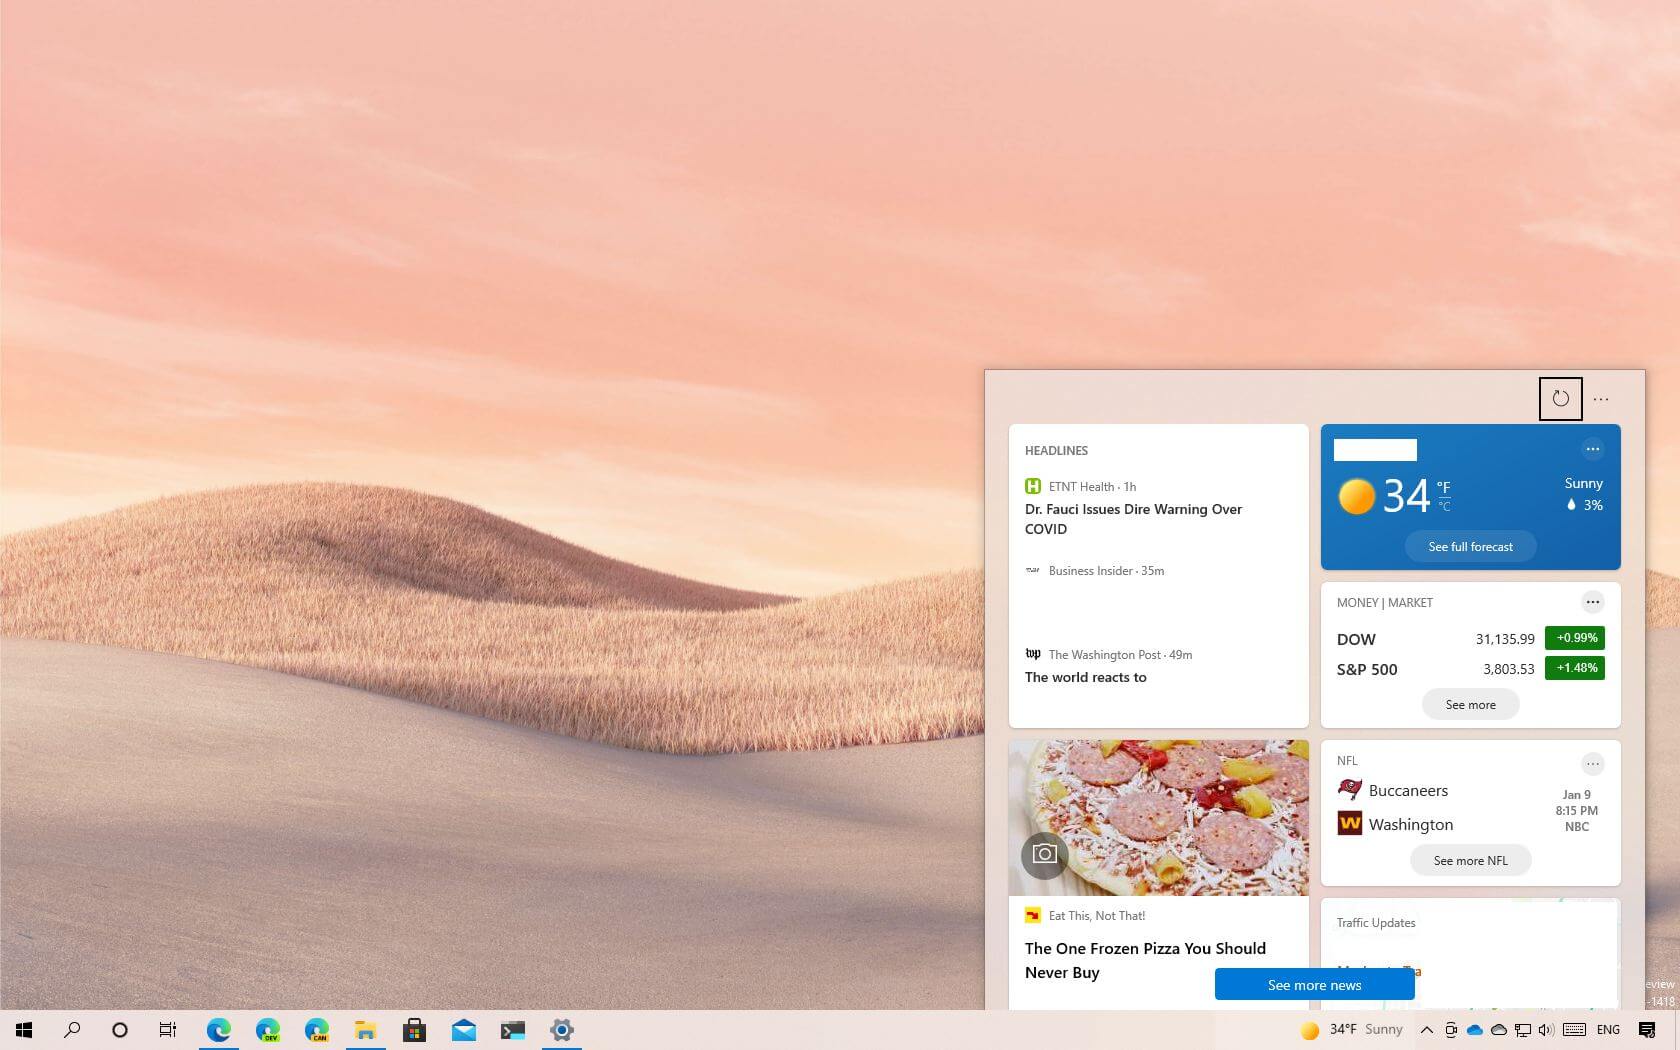Refresh the news and interests feed

click(1560, 398)
